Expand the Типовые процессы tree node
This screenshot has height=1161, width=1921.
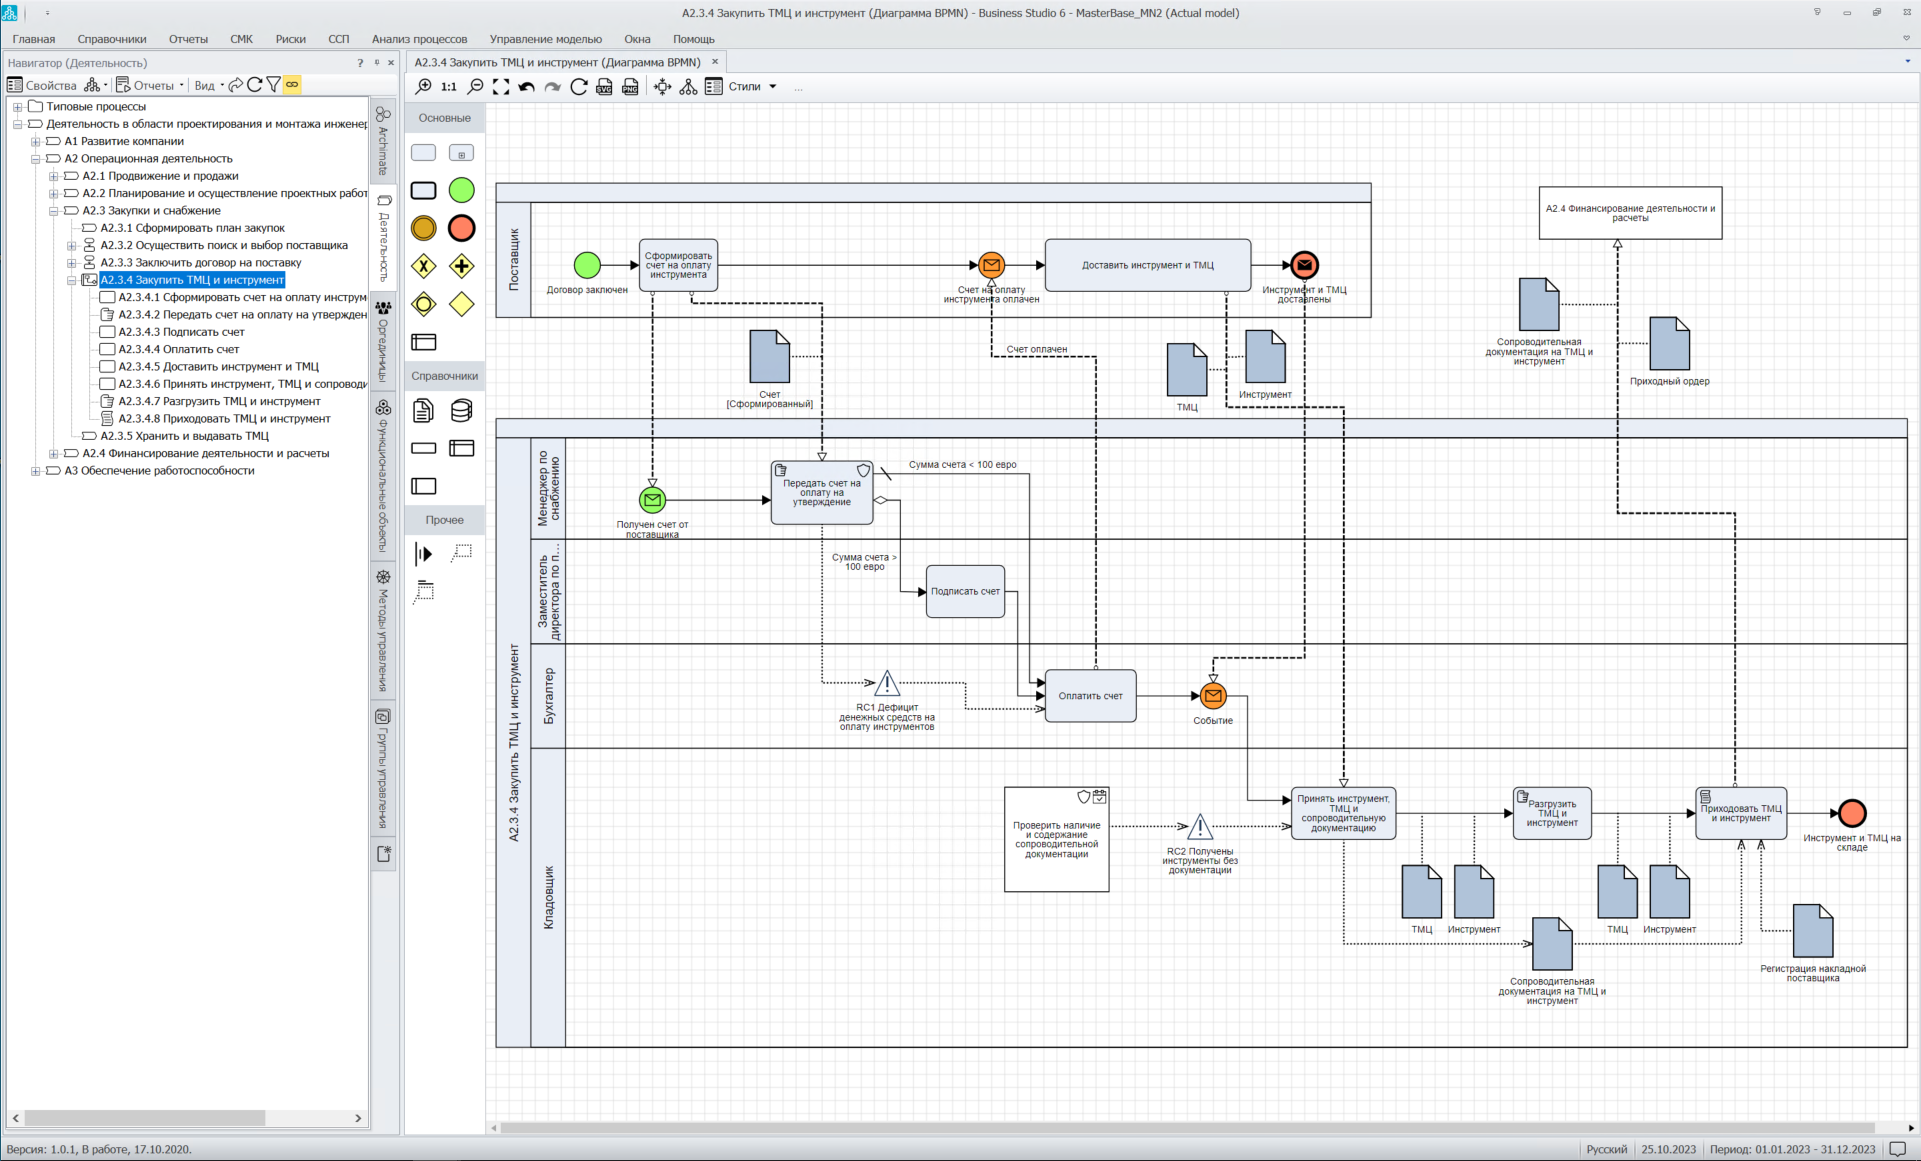(x=17, y=107)
